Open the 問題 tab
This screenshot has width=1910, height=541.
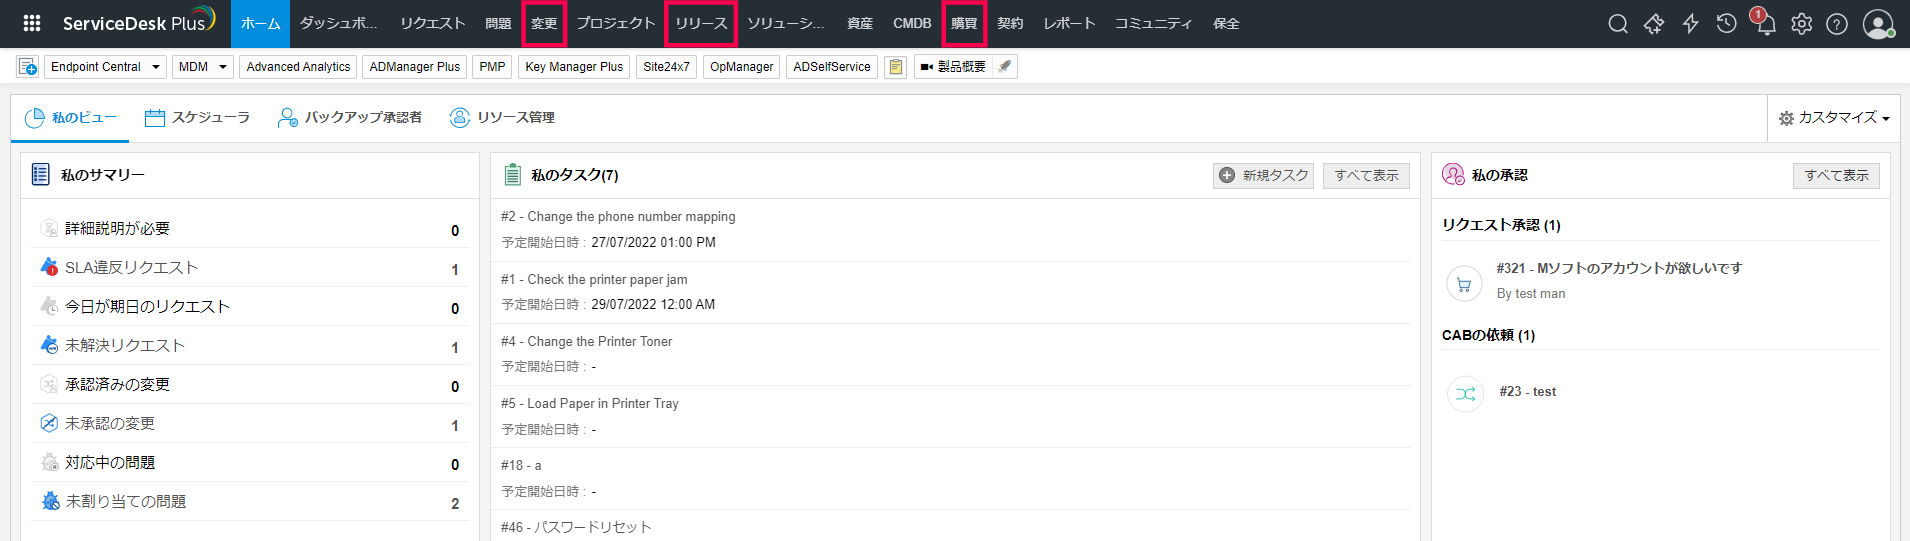tap(498, 24)
